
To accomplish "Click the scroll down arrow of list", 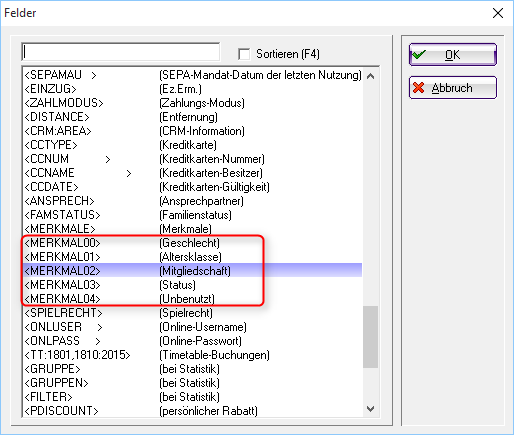I will tap(370, 409).
